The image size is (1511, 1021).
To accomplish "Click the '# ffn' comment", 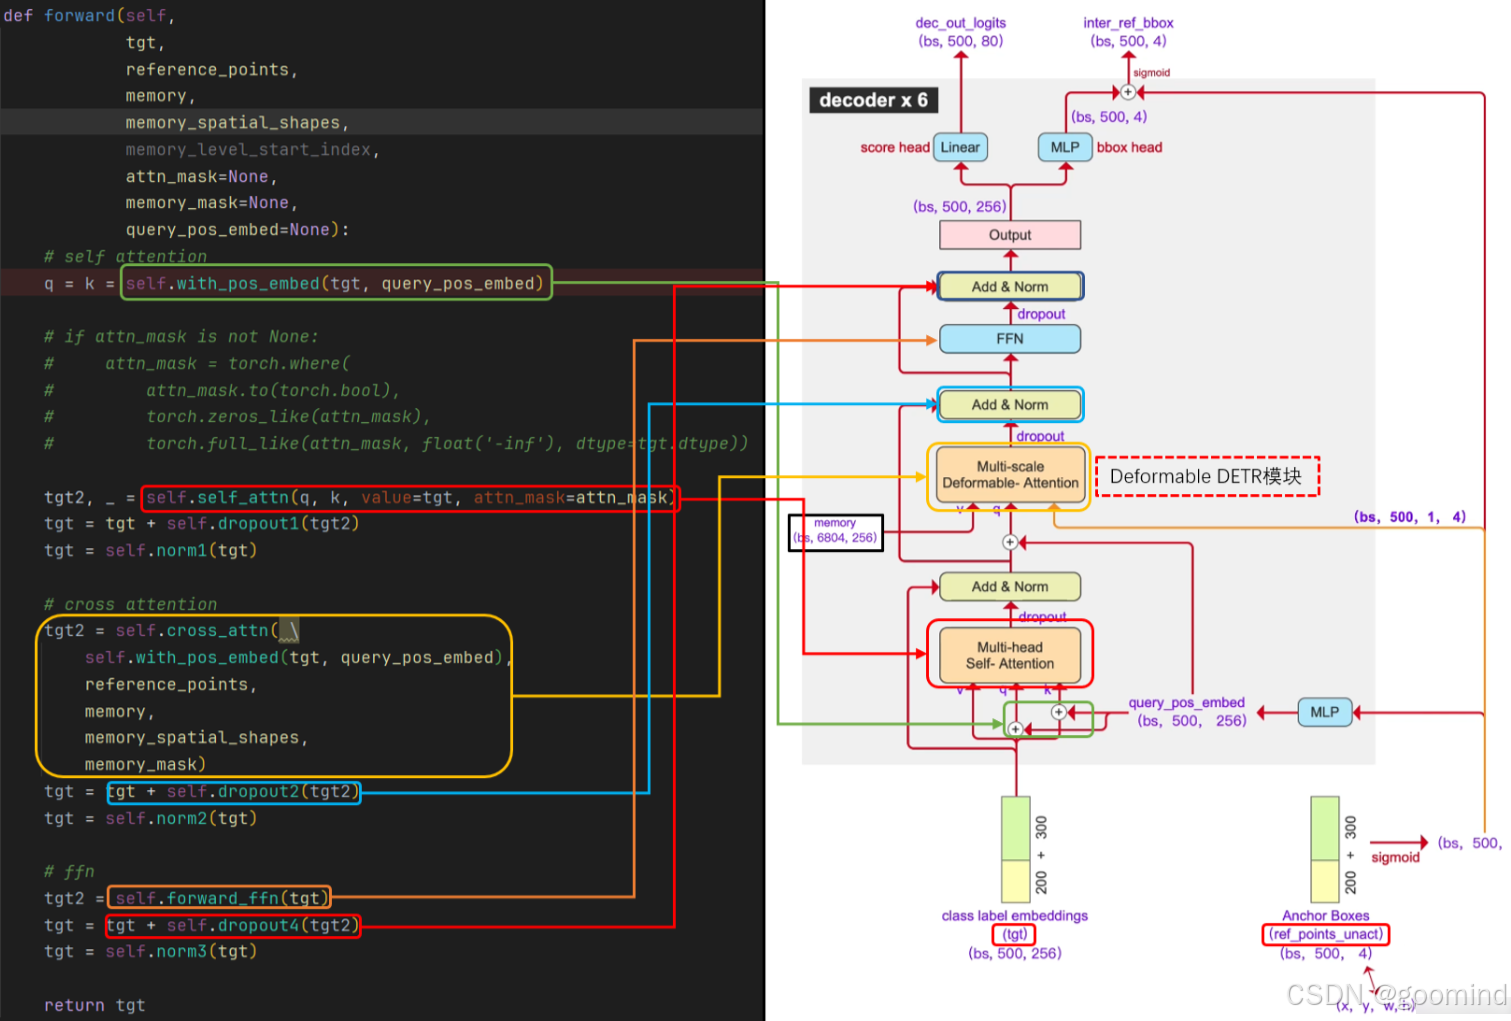I will pyautogui.click(x=69, y=872).
